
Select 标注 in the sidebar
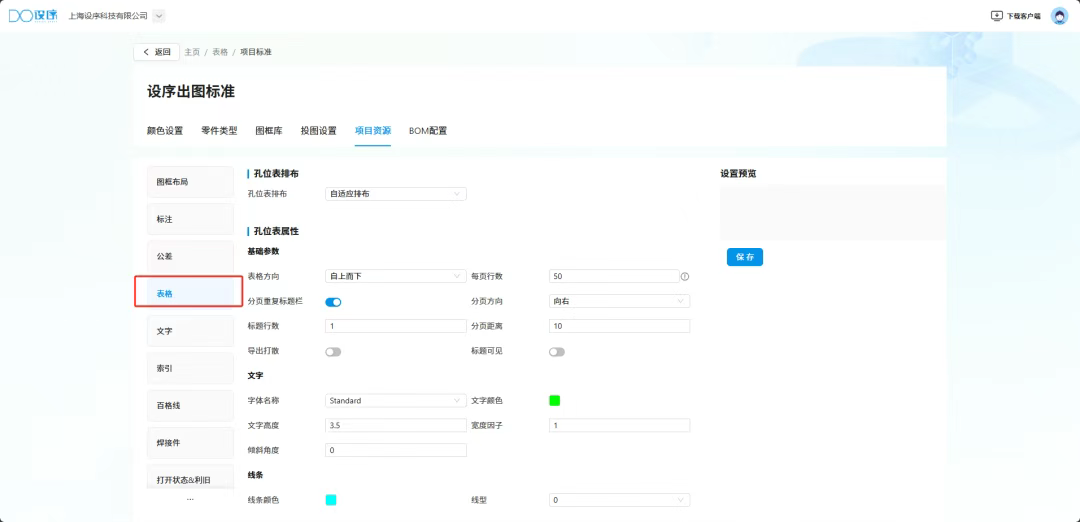190,219
